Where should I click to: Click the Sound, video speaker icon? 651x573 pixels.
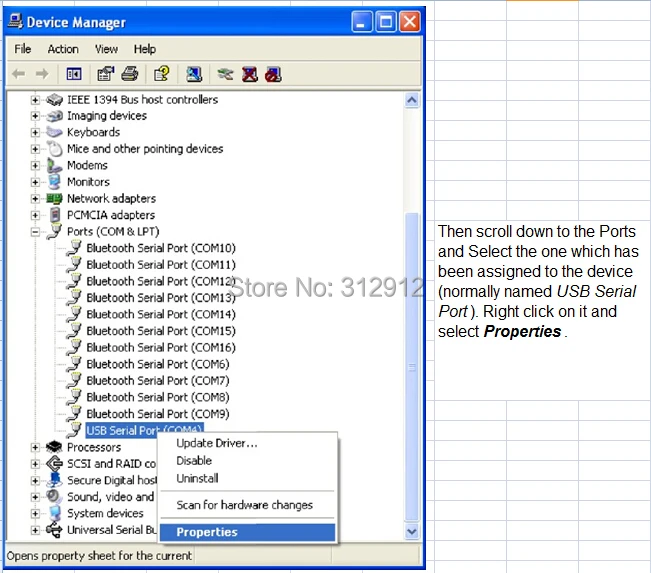54,497
